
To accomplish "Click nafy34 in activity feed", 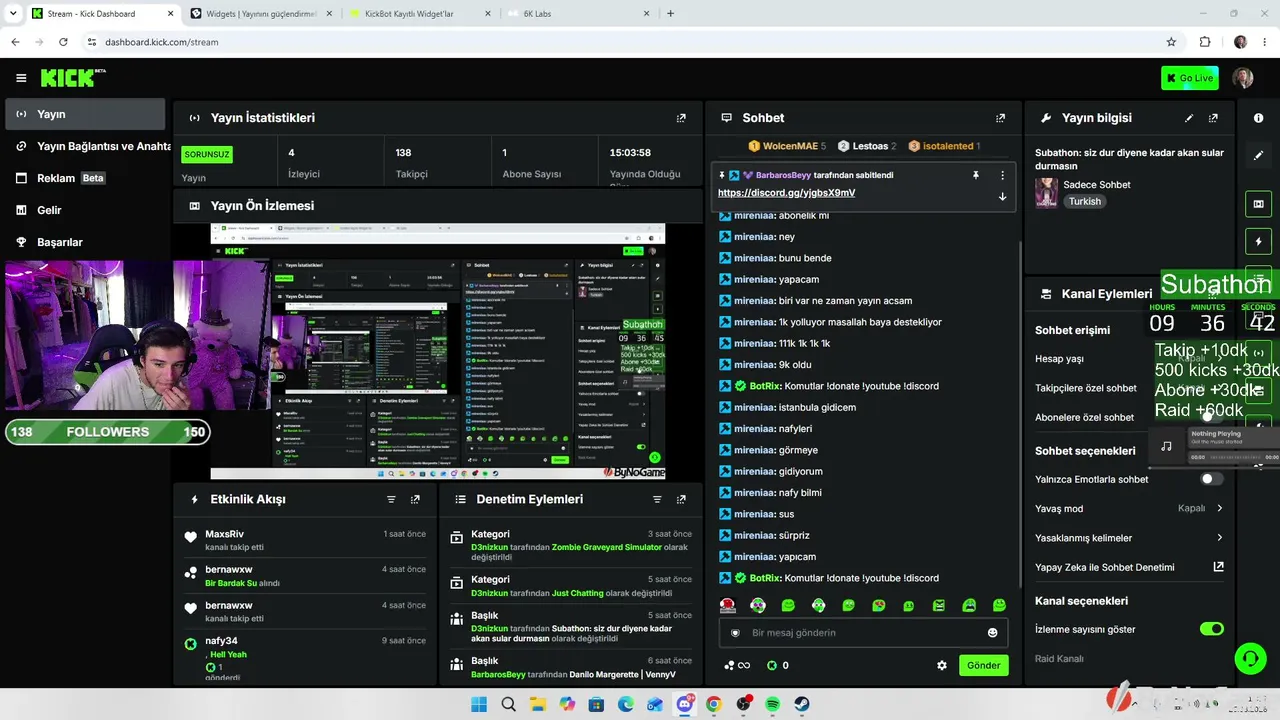I will [221, 641].
